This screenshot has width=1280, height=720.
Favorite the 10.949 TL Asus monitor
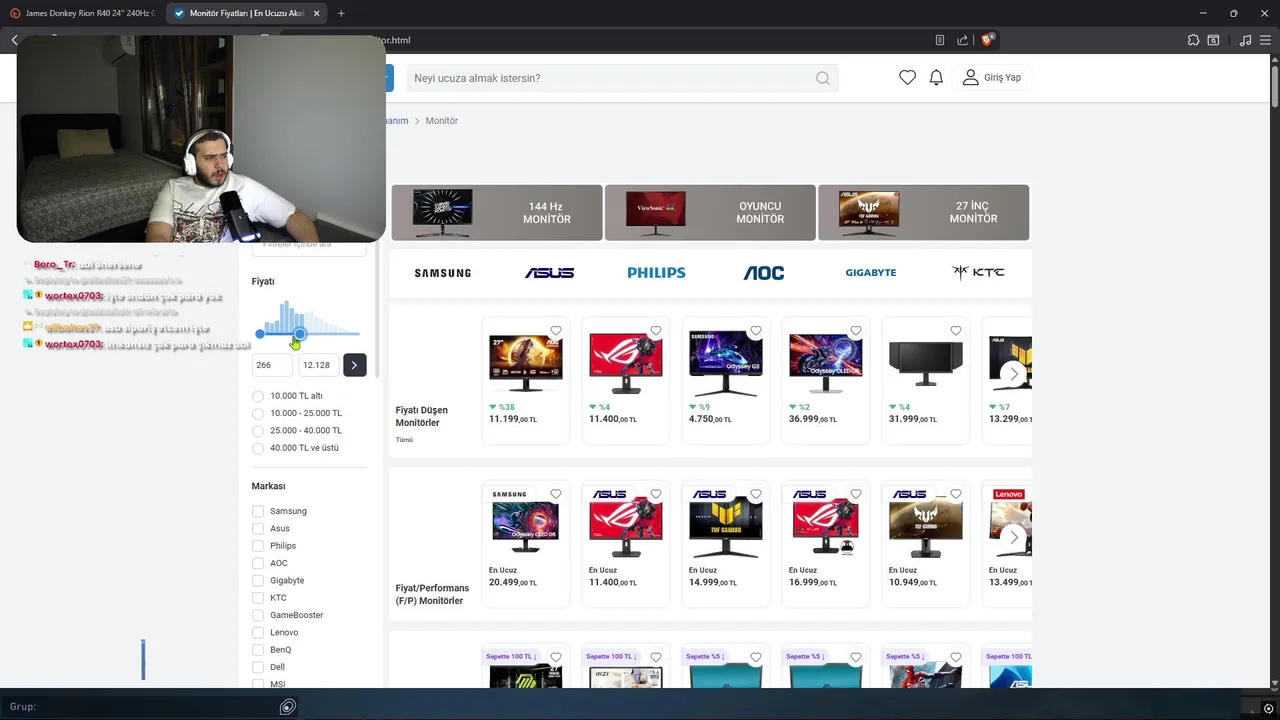956,494
